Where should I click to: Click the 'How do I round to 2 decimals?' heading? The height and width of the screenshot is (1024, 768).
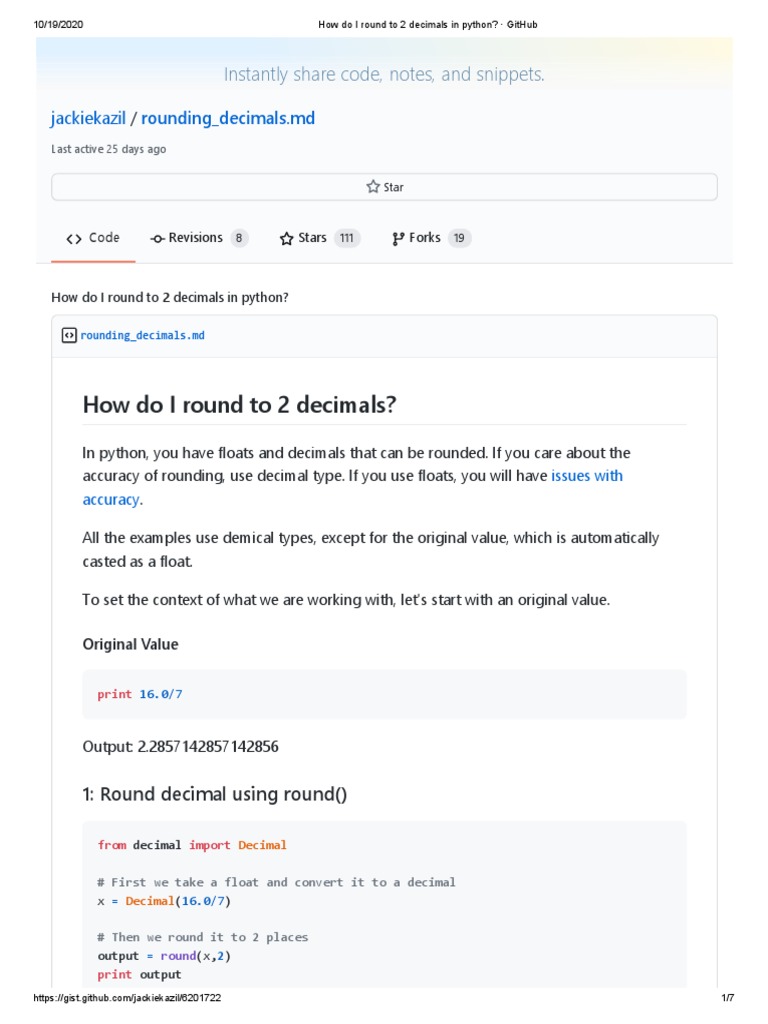coord(240,405)
